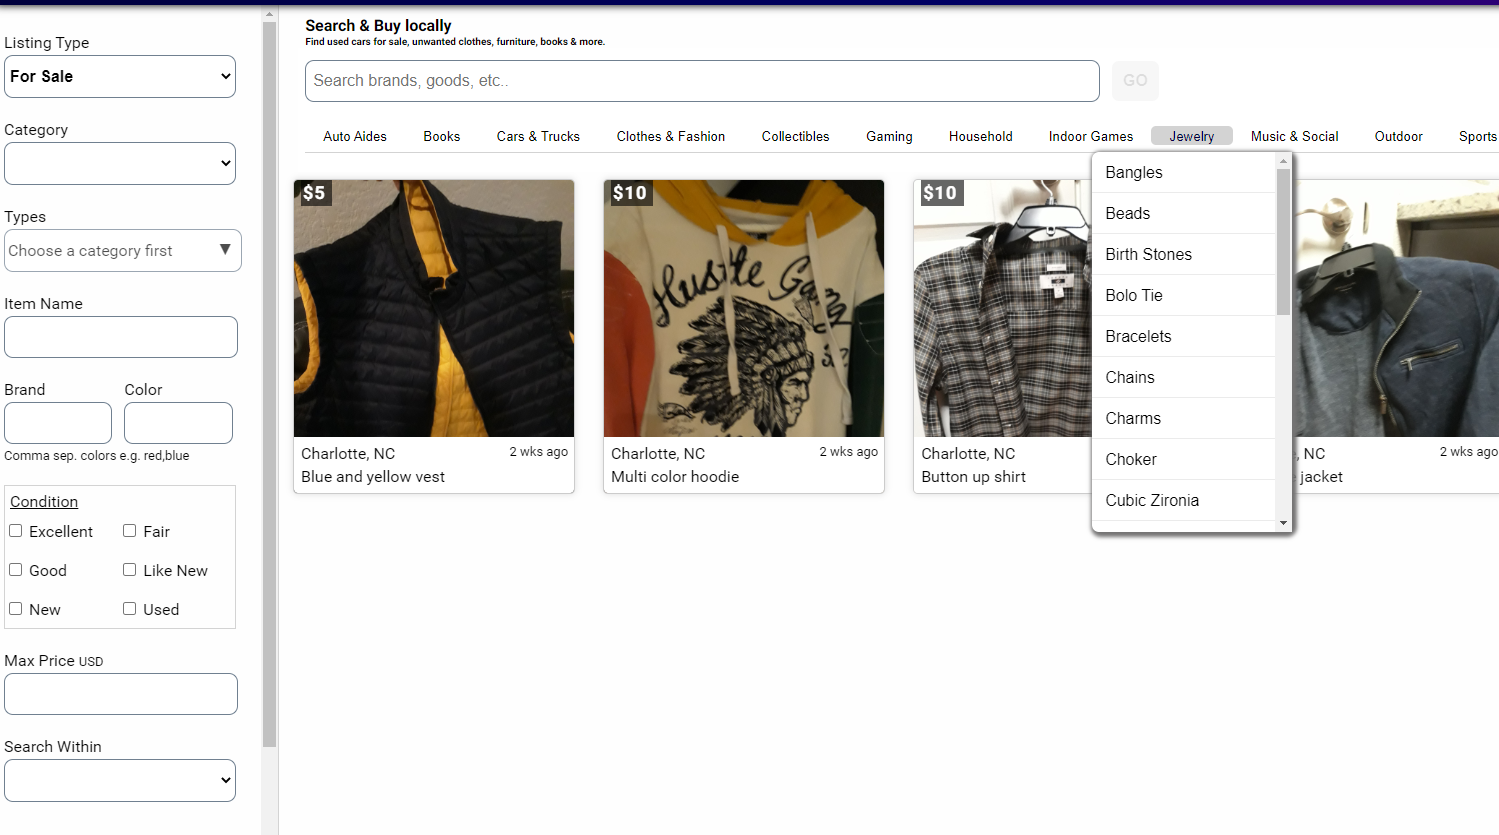
Task: Check the Used condition checkbox
Action: coord(130,609)
